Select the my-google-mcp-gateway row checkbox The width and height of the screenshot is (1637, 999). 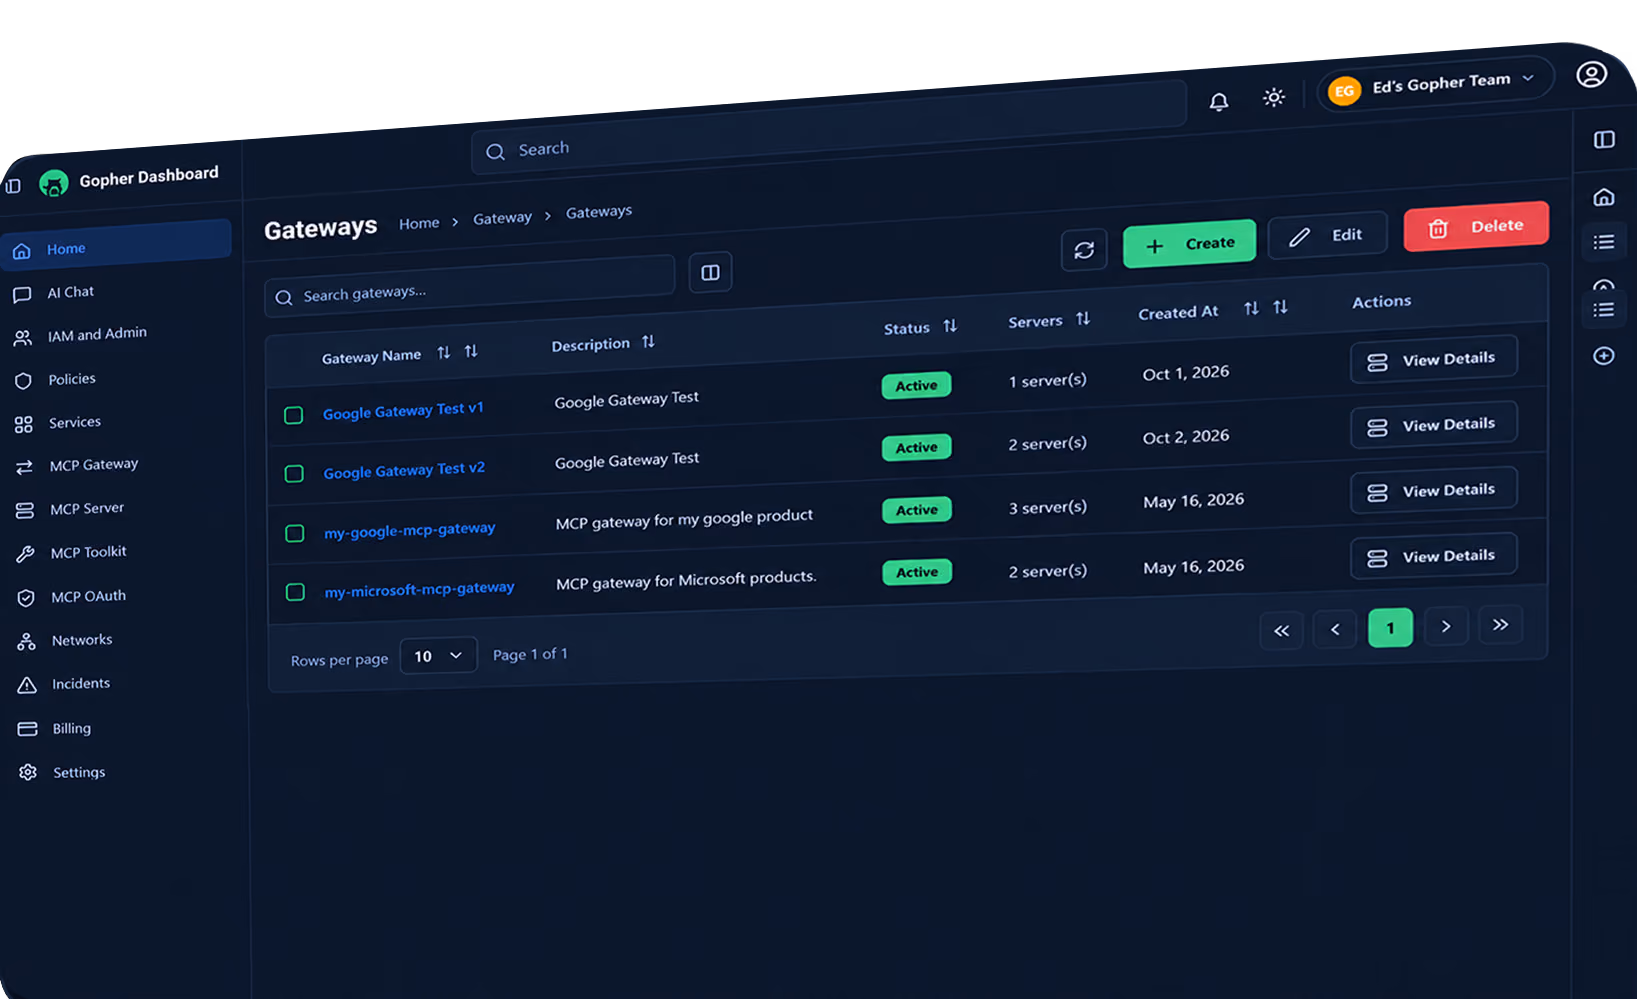pyautogui.click(x=295, y=534)
